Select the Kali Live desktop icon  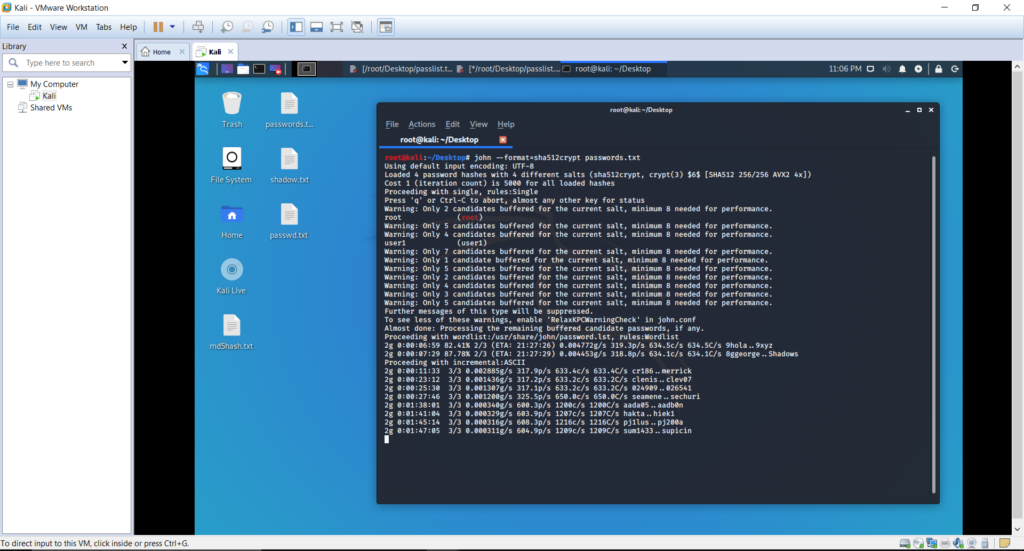tap(231, 276)
